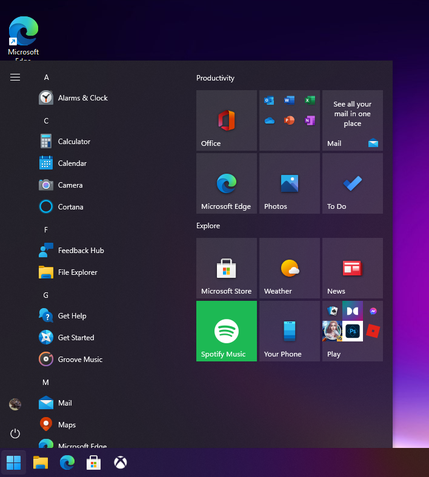This screenshot has height=477, width=429.
Task: Open Microsoft Edge from the taskbar
Action: (x=67, y=463)
